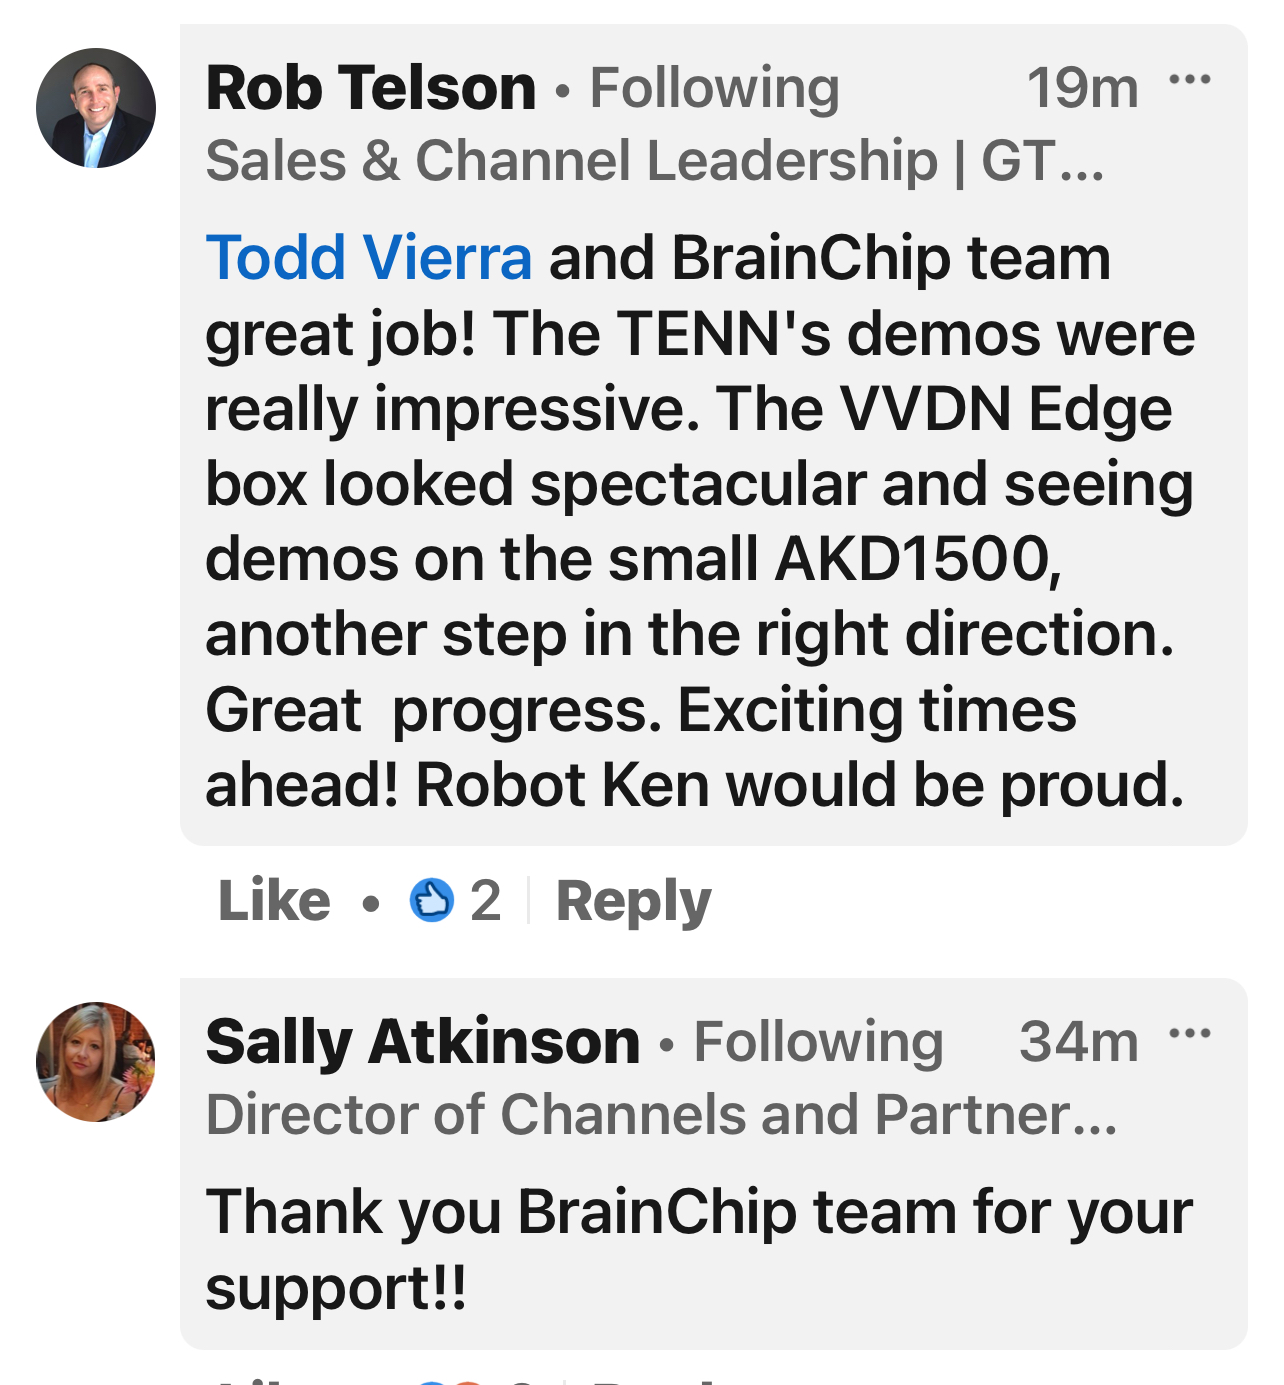Screen dimensions: 1284x1385
Task: Open the Todd Vierra mention link
Action: 368,258
